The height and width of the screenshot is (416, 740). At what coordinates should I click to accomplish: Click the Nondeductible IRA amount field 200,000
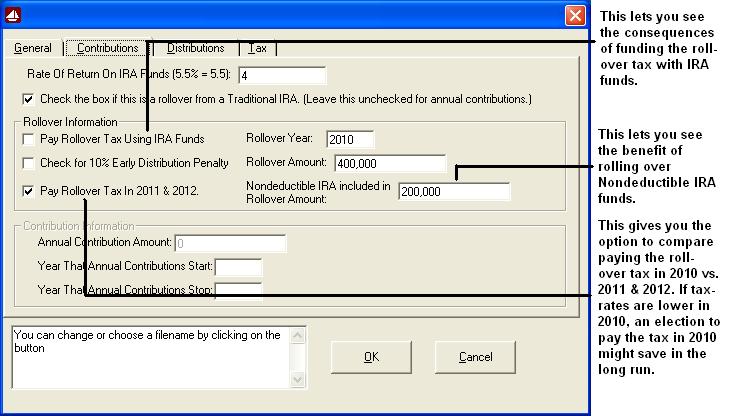pos(454,191)
